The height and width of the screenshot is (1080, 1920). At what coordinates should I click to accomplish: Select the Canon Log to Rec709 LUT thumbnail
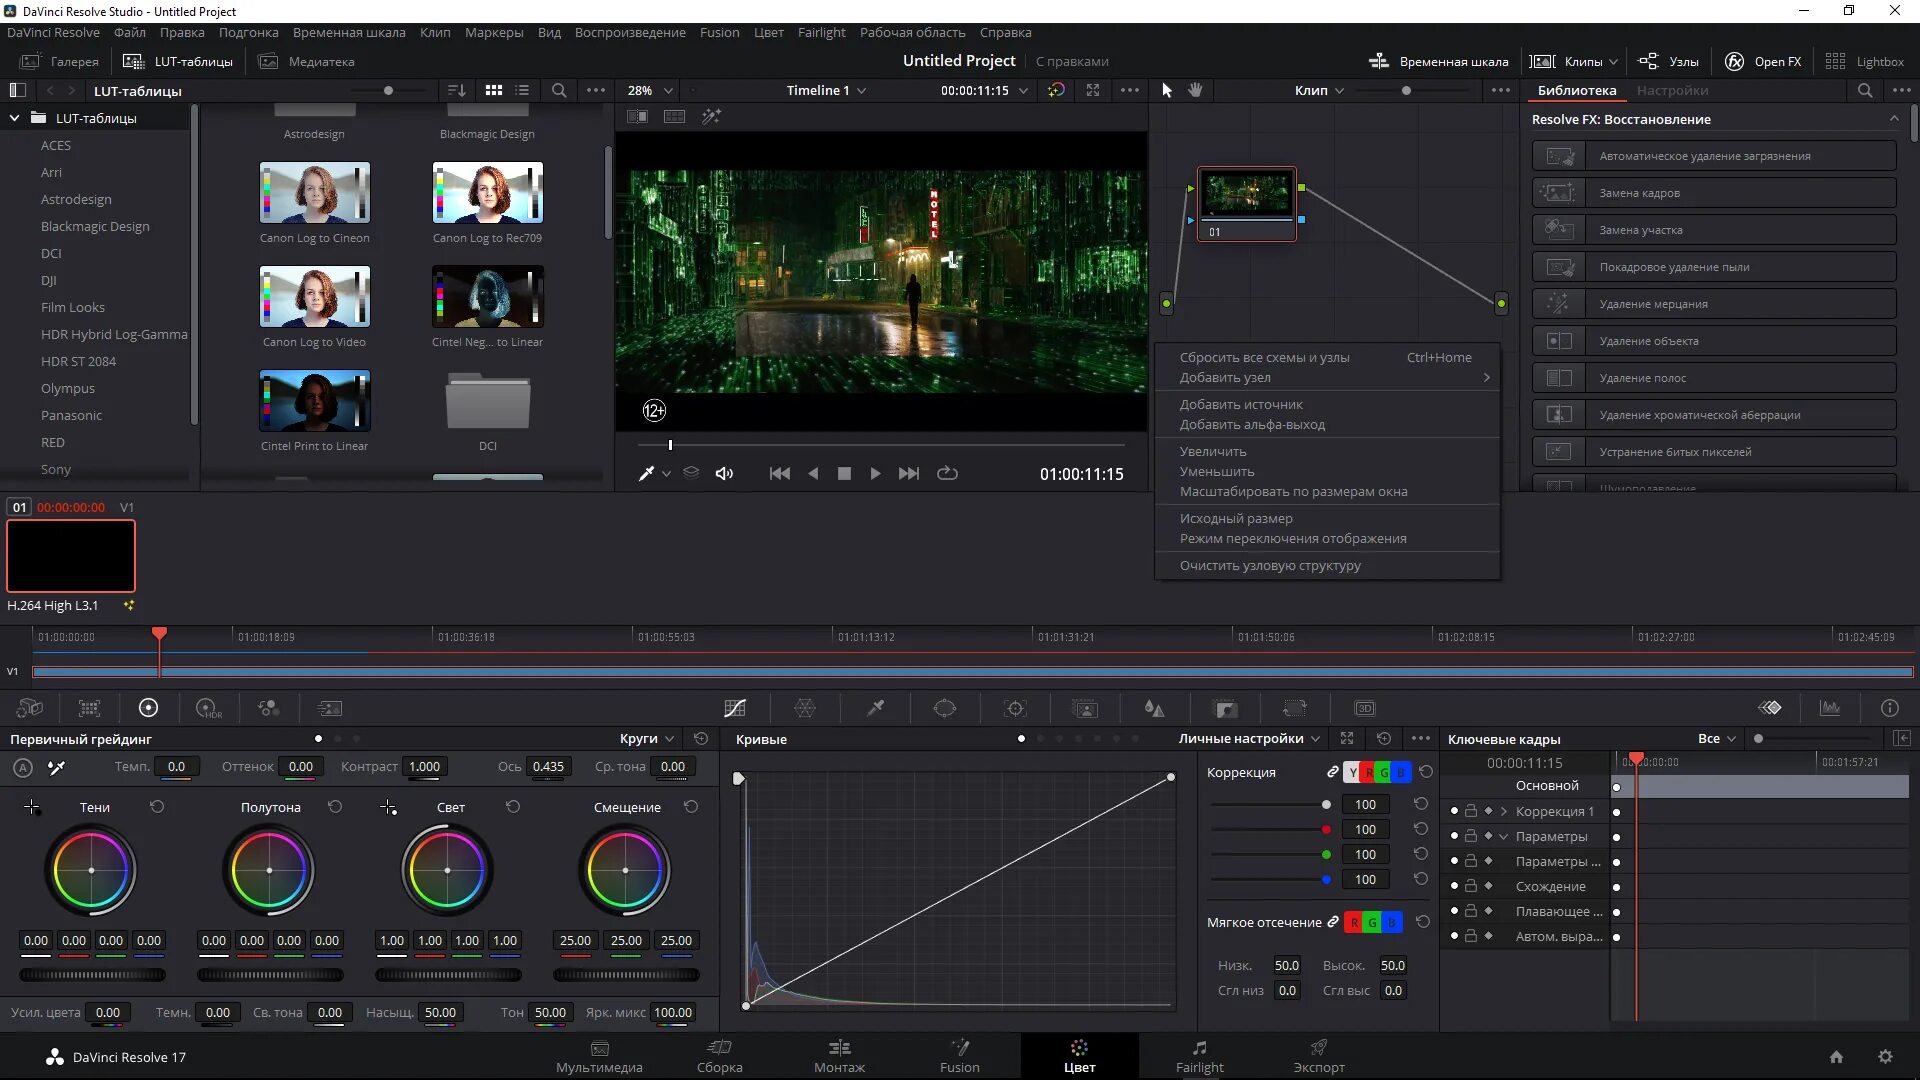[487, 193]
